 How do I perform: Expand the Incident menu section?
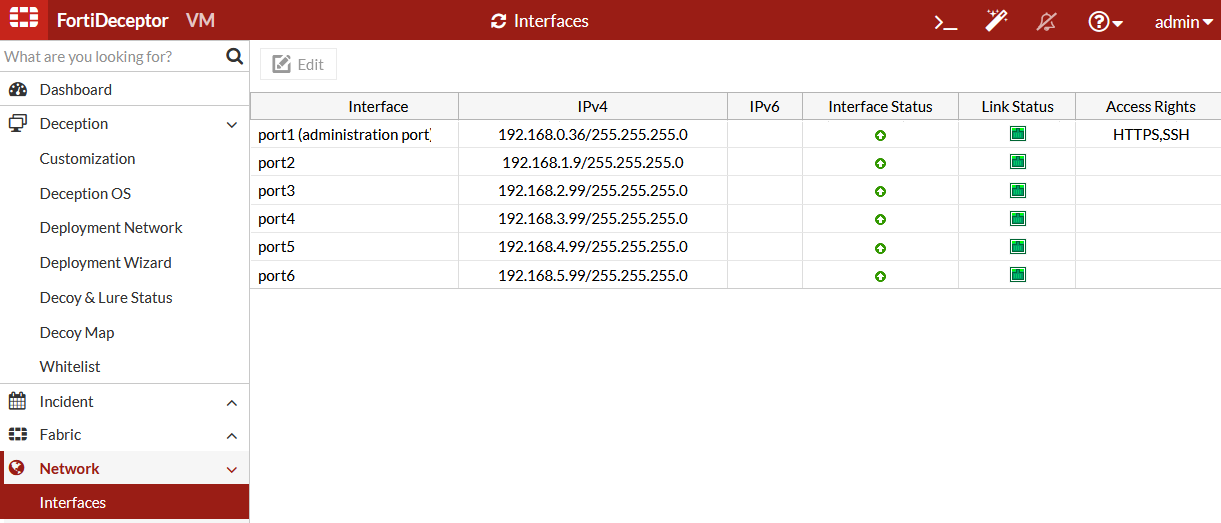[x=232, y=403]
